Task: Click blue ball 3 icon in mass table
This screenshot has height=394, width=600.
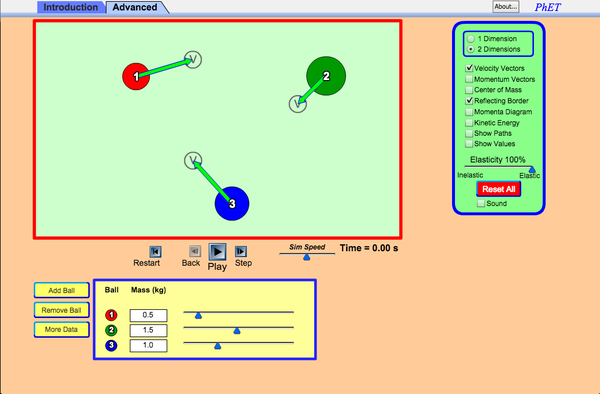Action: 111,345
